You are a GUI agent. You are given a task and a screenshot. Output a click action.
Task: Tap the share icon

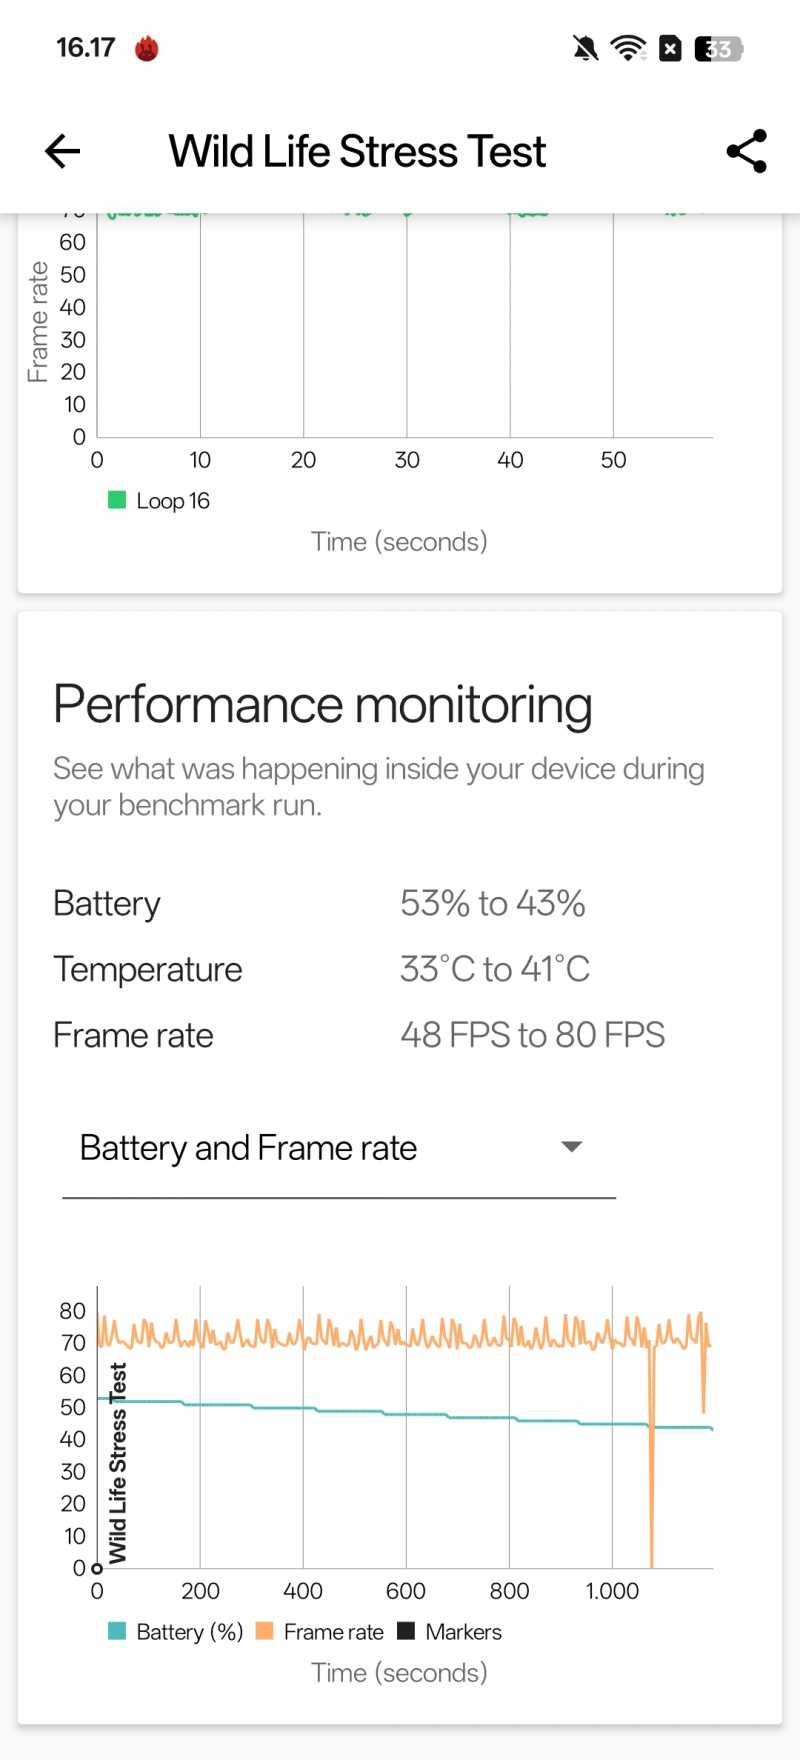pyautogui.click(x=746, y=151)
